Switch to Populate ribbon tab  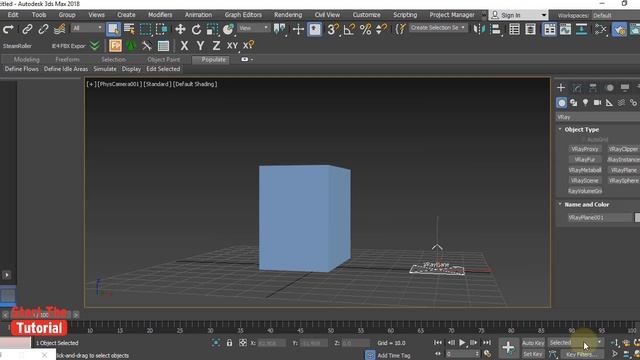click(x=213, y=60)
